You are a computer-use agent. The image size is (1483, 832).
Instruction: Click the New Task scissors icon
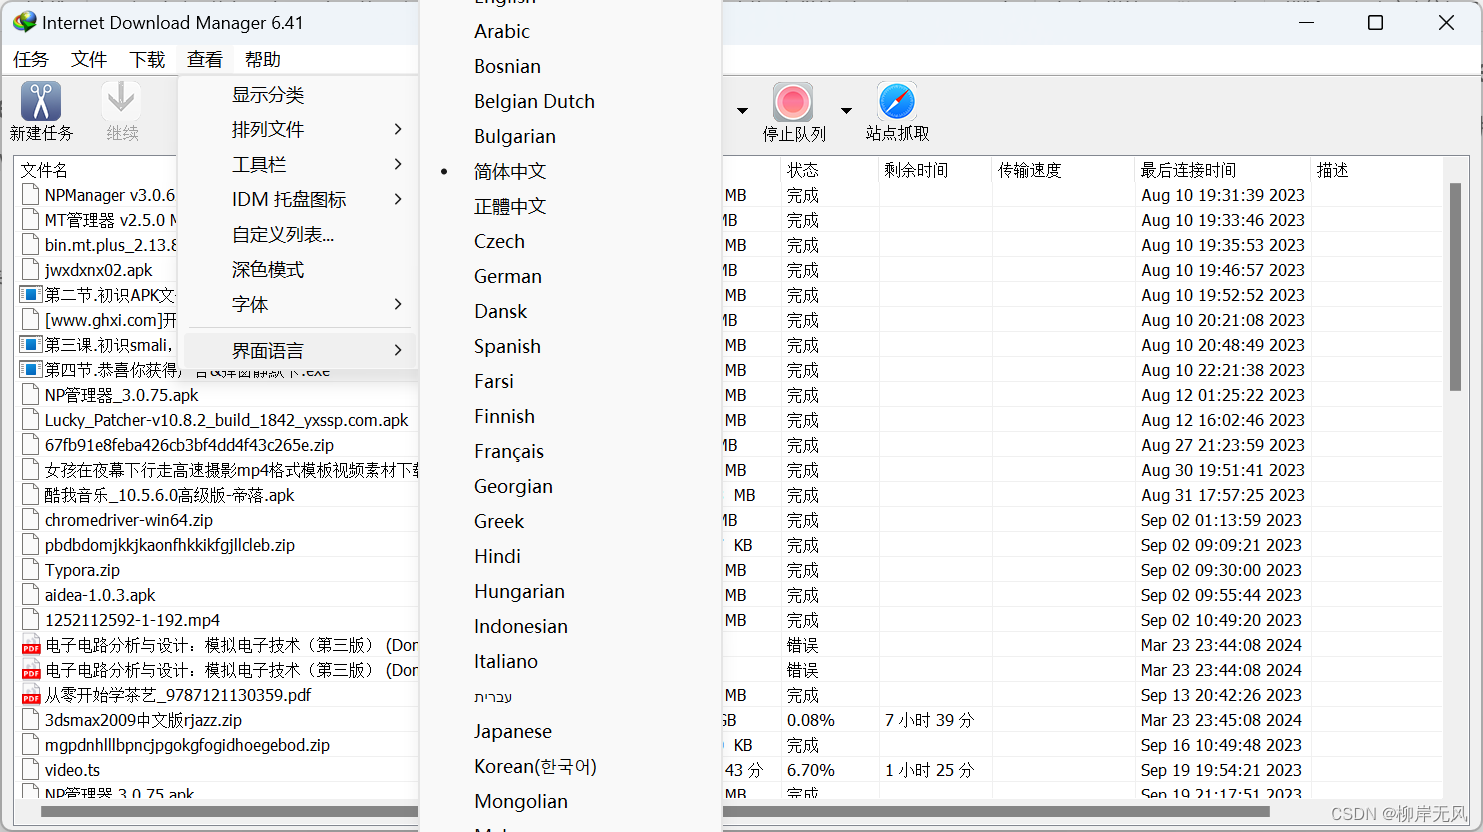(41, 101)
